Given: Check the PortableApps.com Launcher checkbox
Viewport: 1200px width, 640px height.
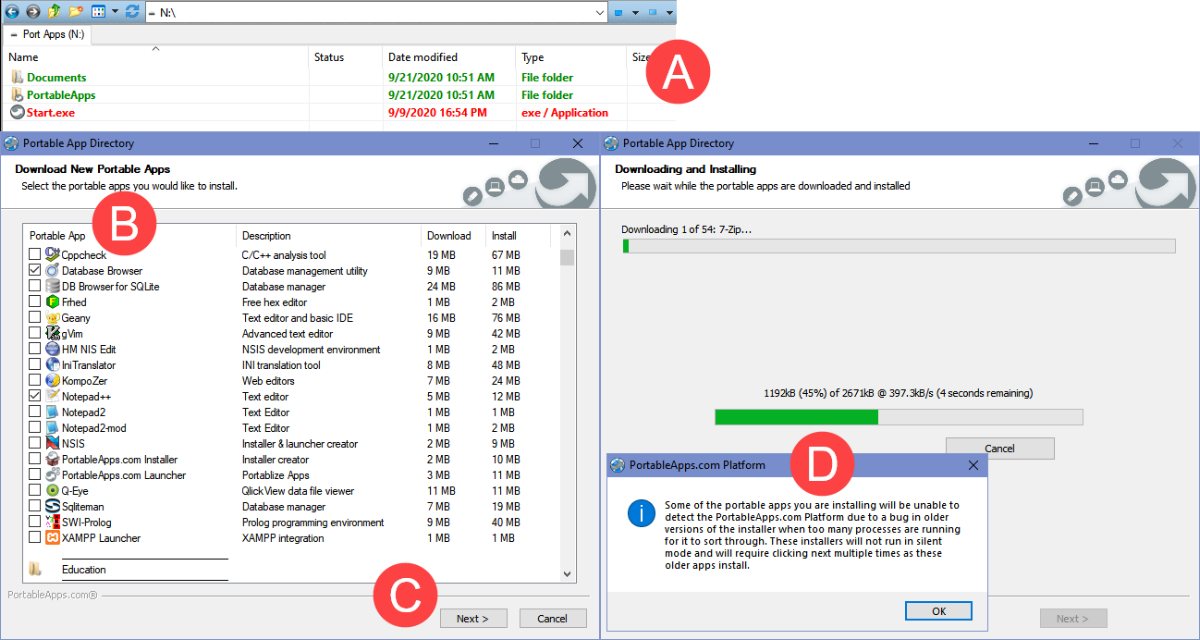Looking at the screenshot, I should pyautogui.click(x=35, y=475).
